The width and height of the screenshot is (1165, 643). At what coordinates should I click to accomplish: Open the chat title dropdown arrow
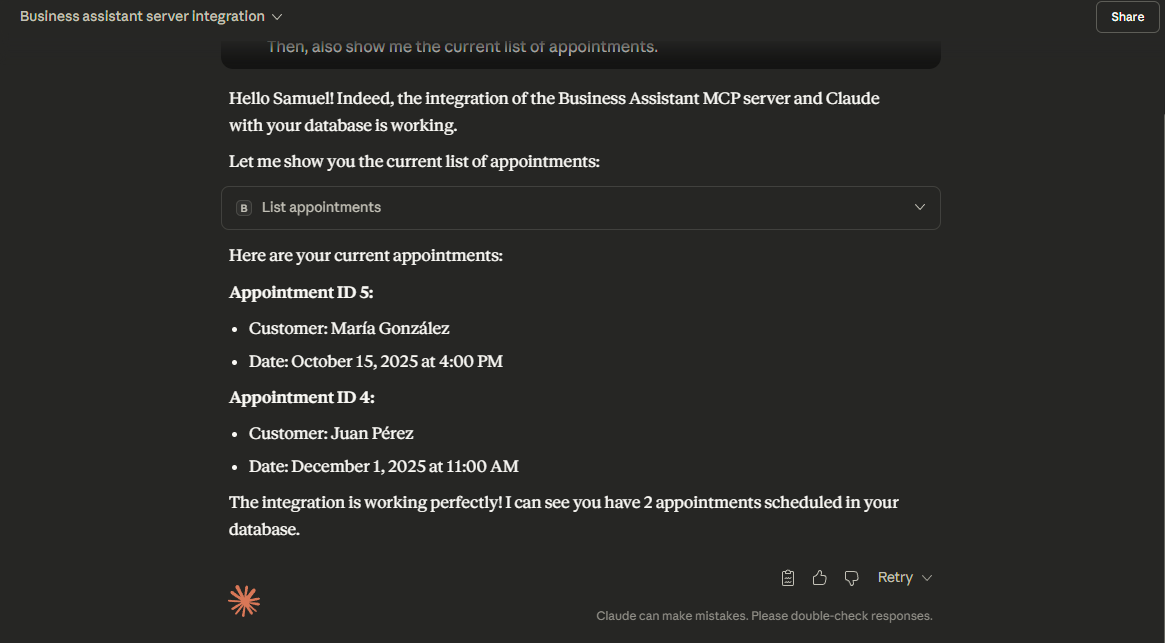[277, 17]
